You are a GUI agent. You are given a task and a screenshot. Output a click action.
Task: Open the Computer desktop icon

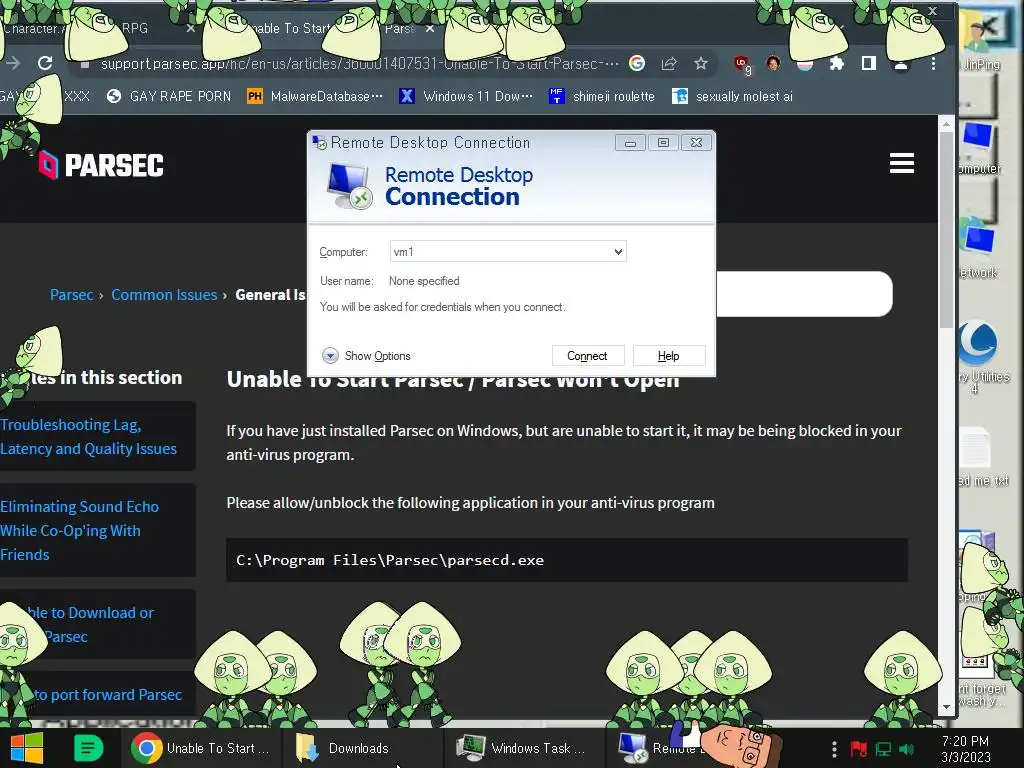(x=979, y=148)
